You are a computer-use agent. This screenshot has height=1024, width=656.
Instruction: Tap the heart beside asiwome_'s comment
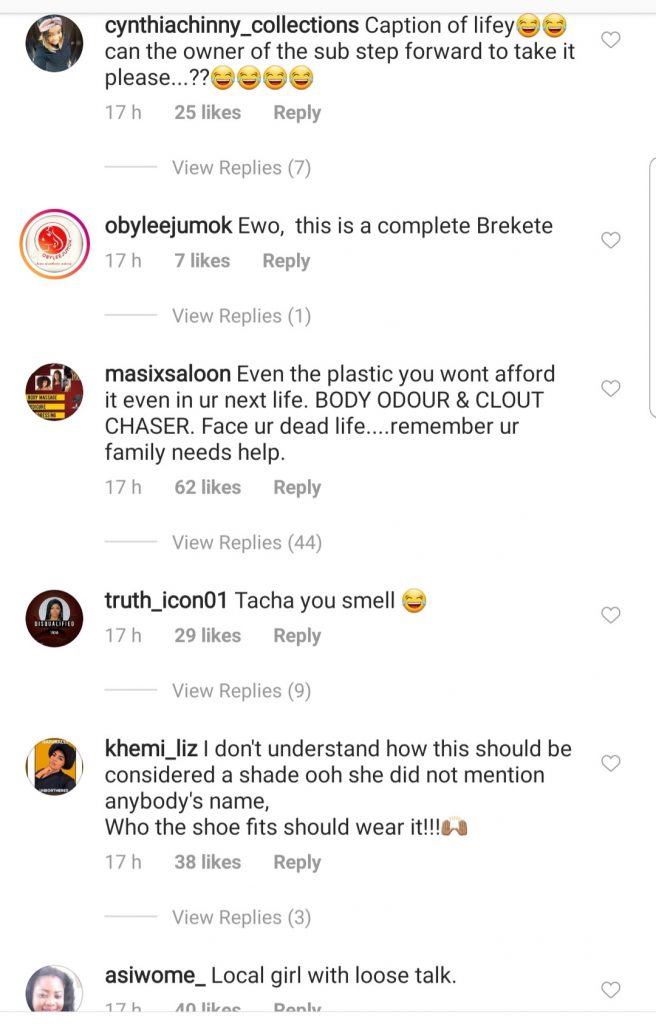click(610, 990)
